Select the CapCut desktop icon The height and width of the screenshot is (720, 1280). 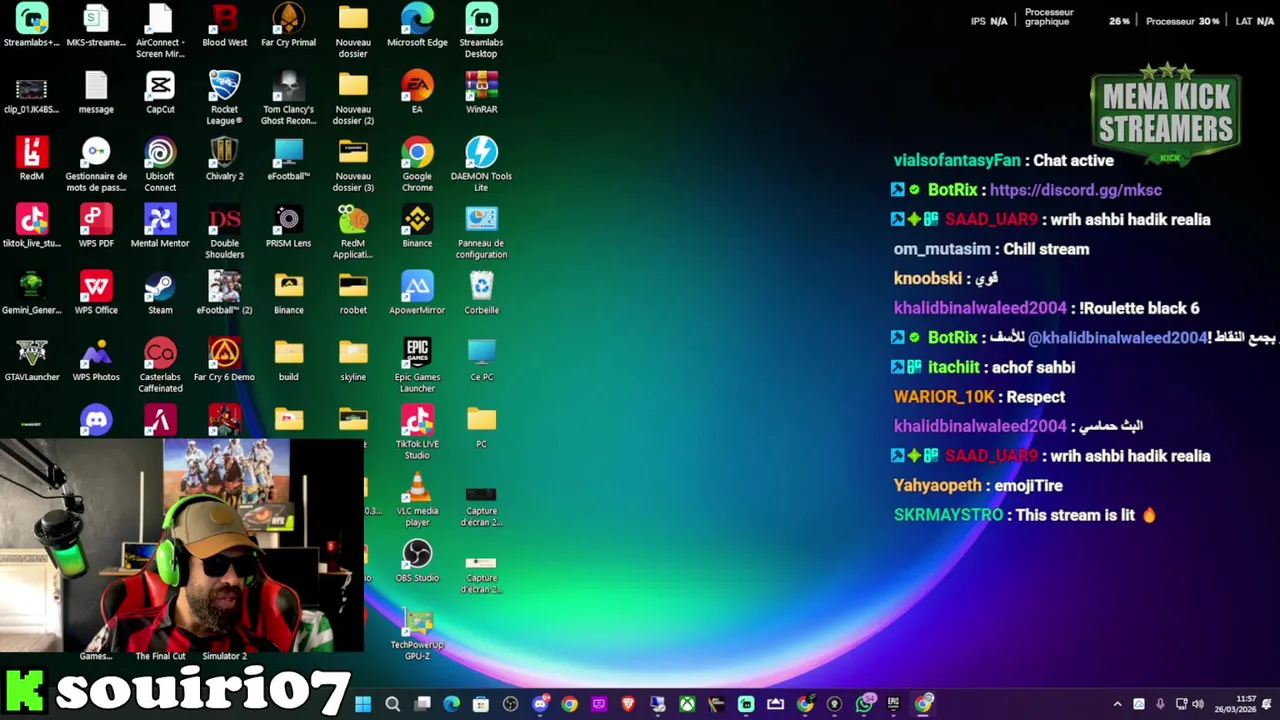(x=160, y=92)
